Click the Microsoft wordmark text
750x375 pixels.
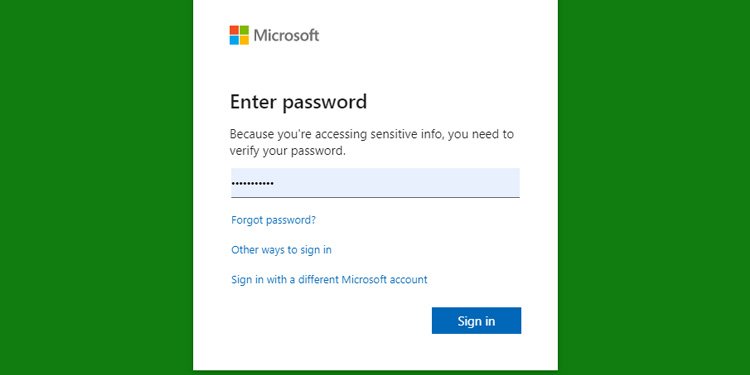[x=286, y=35]
